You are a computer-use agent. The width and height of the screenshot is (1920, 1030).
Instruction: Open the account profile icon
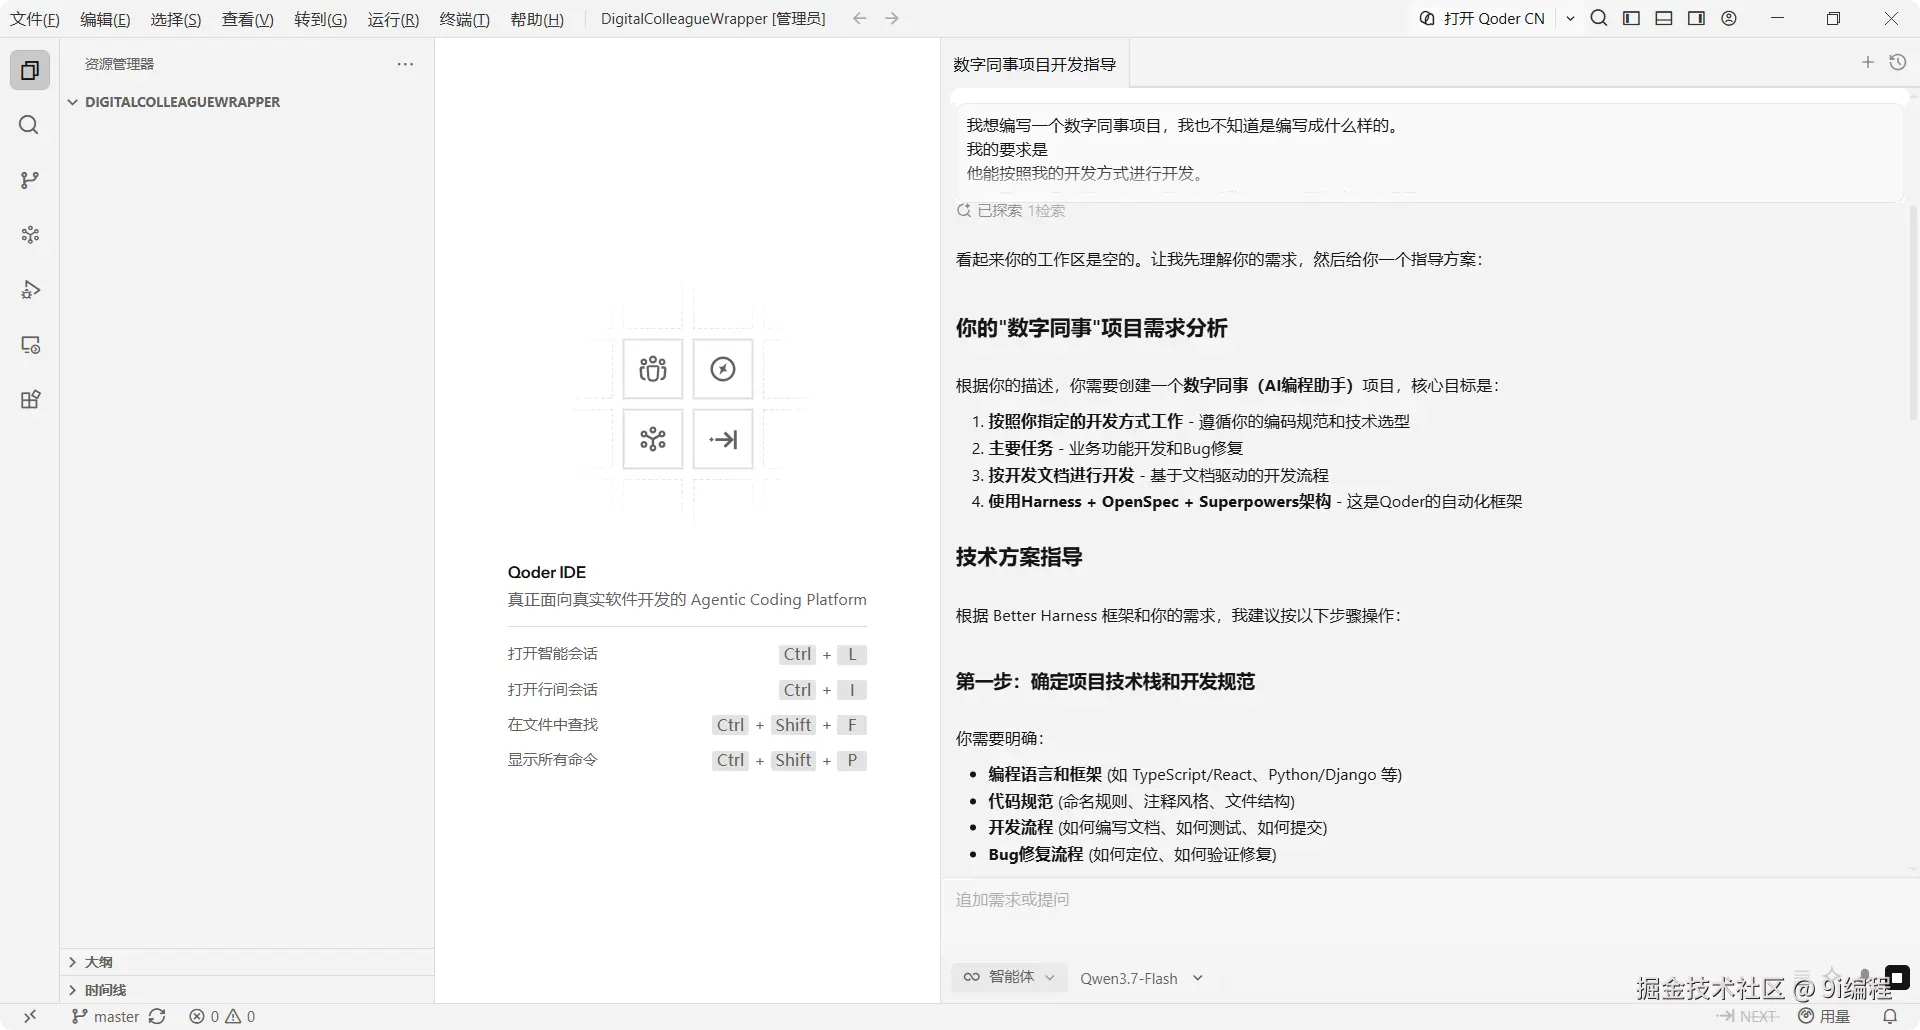pos(1729,18)
